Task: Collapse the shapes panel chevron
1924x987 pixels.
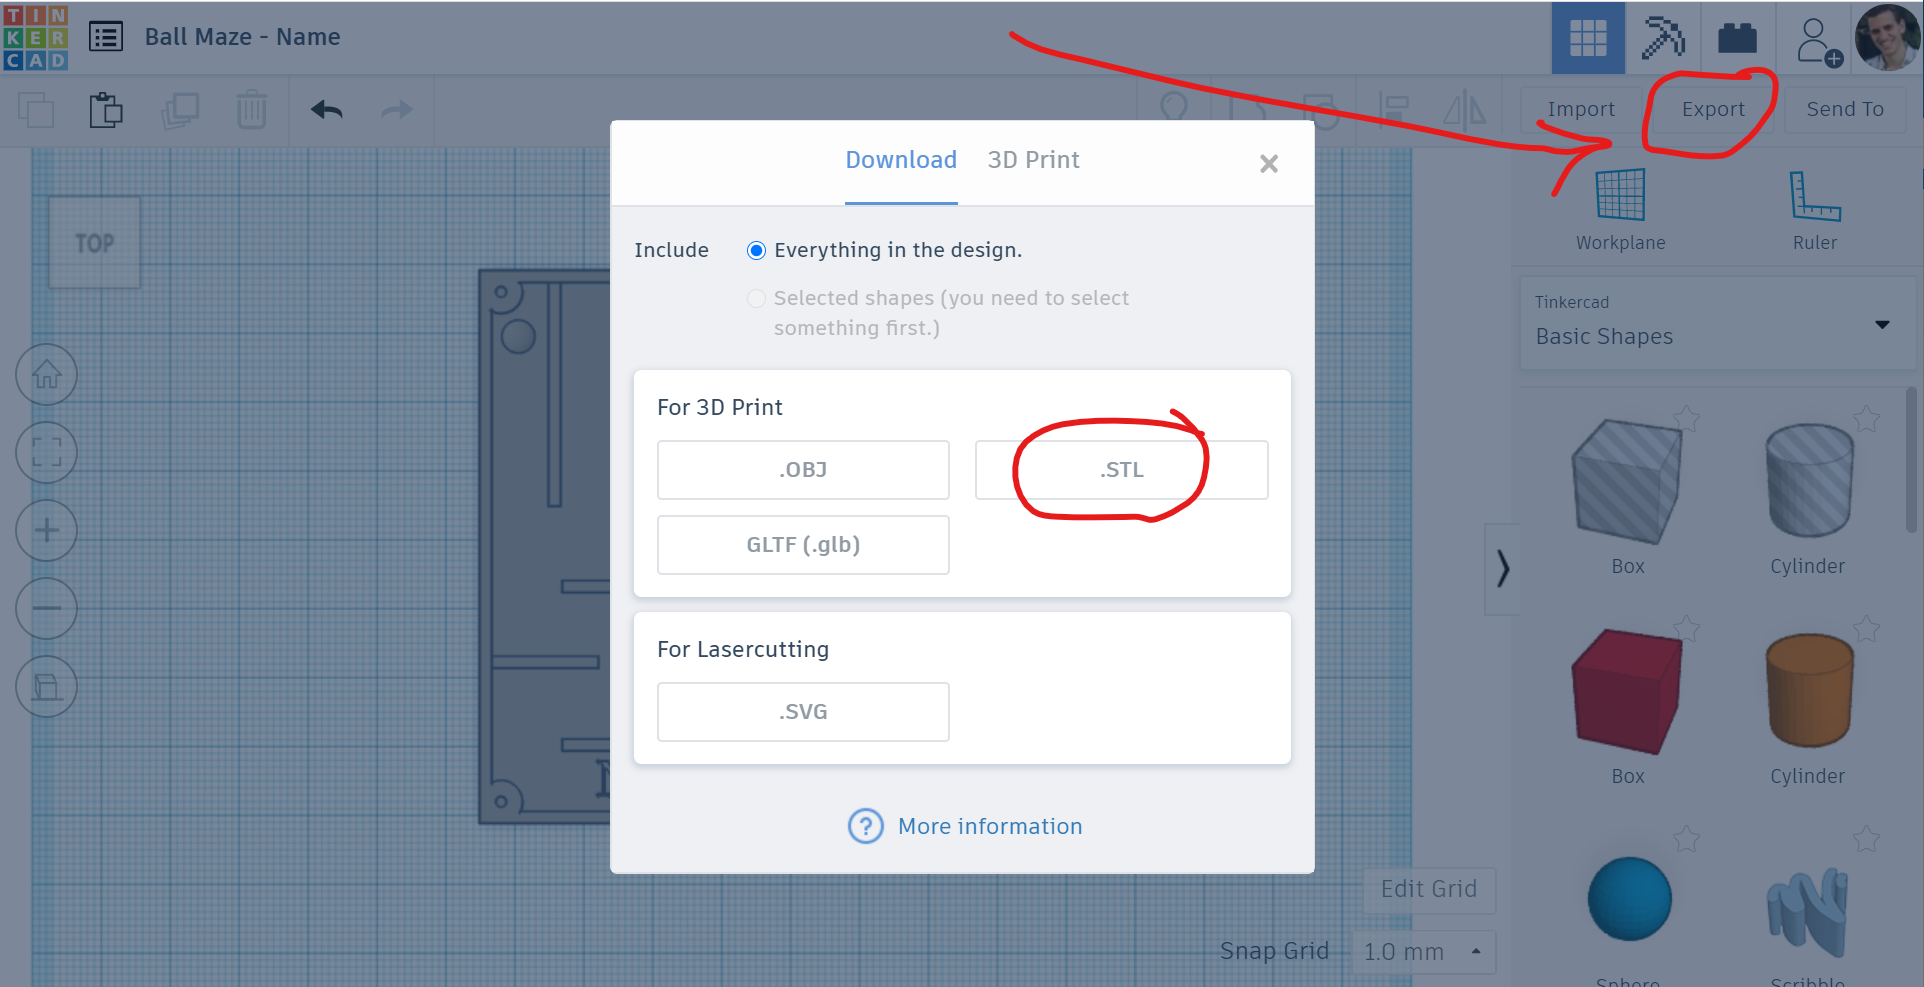Action: (1503, 568)
